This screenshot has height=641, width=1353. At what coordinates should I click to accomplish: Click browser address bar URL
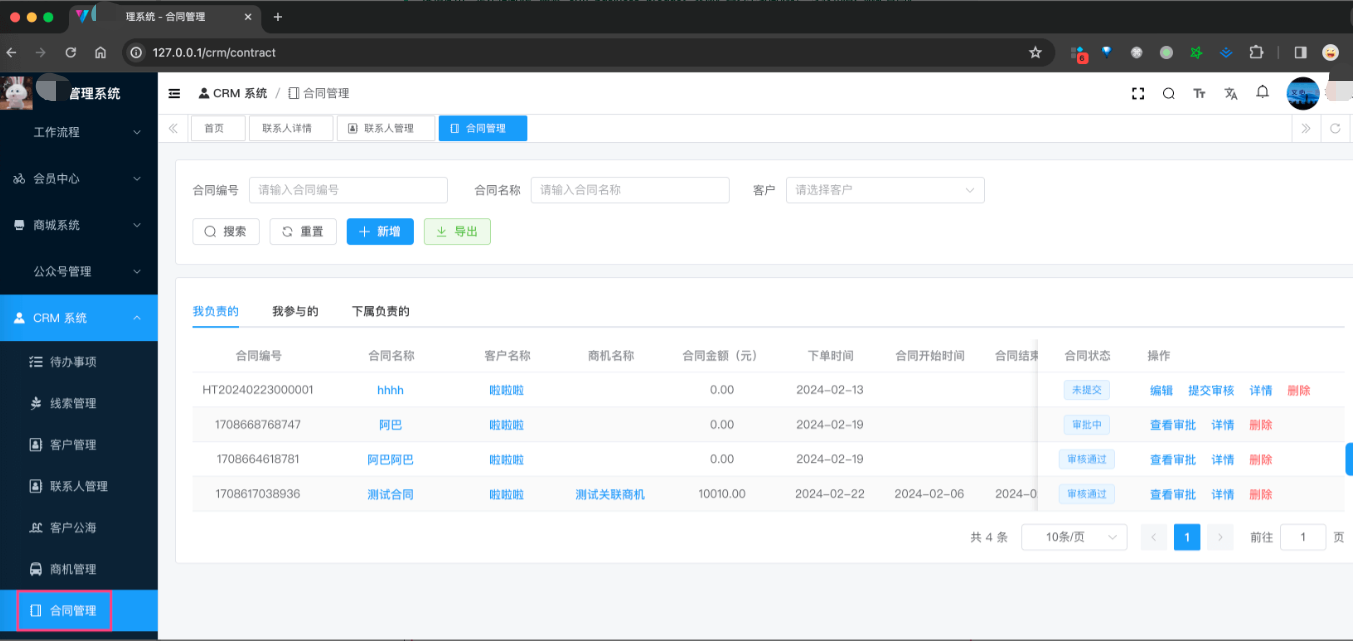(214, 52)
